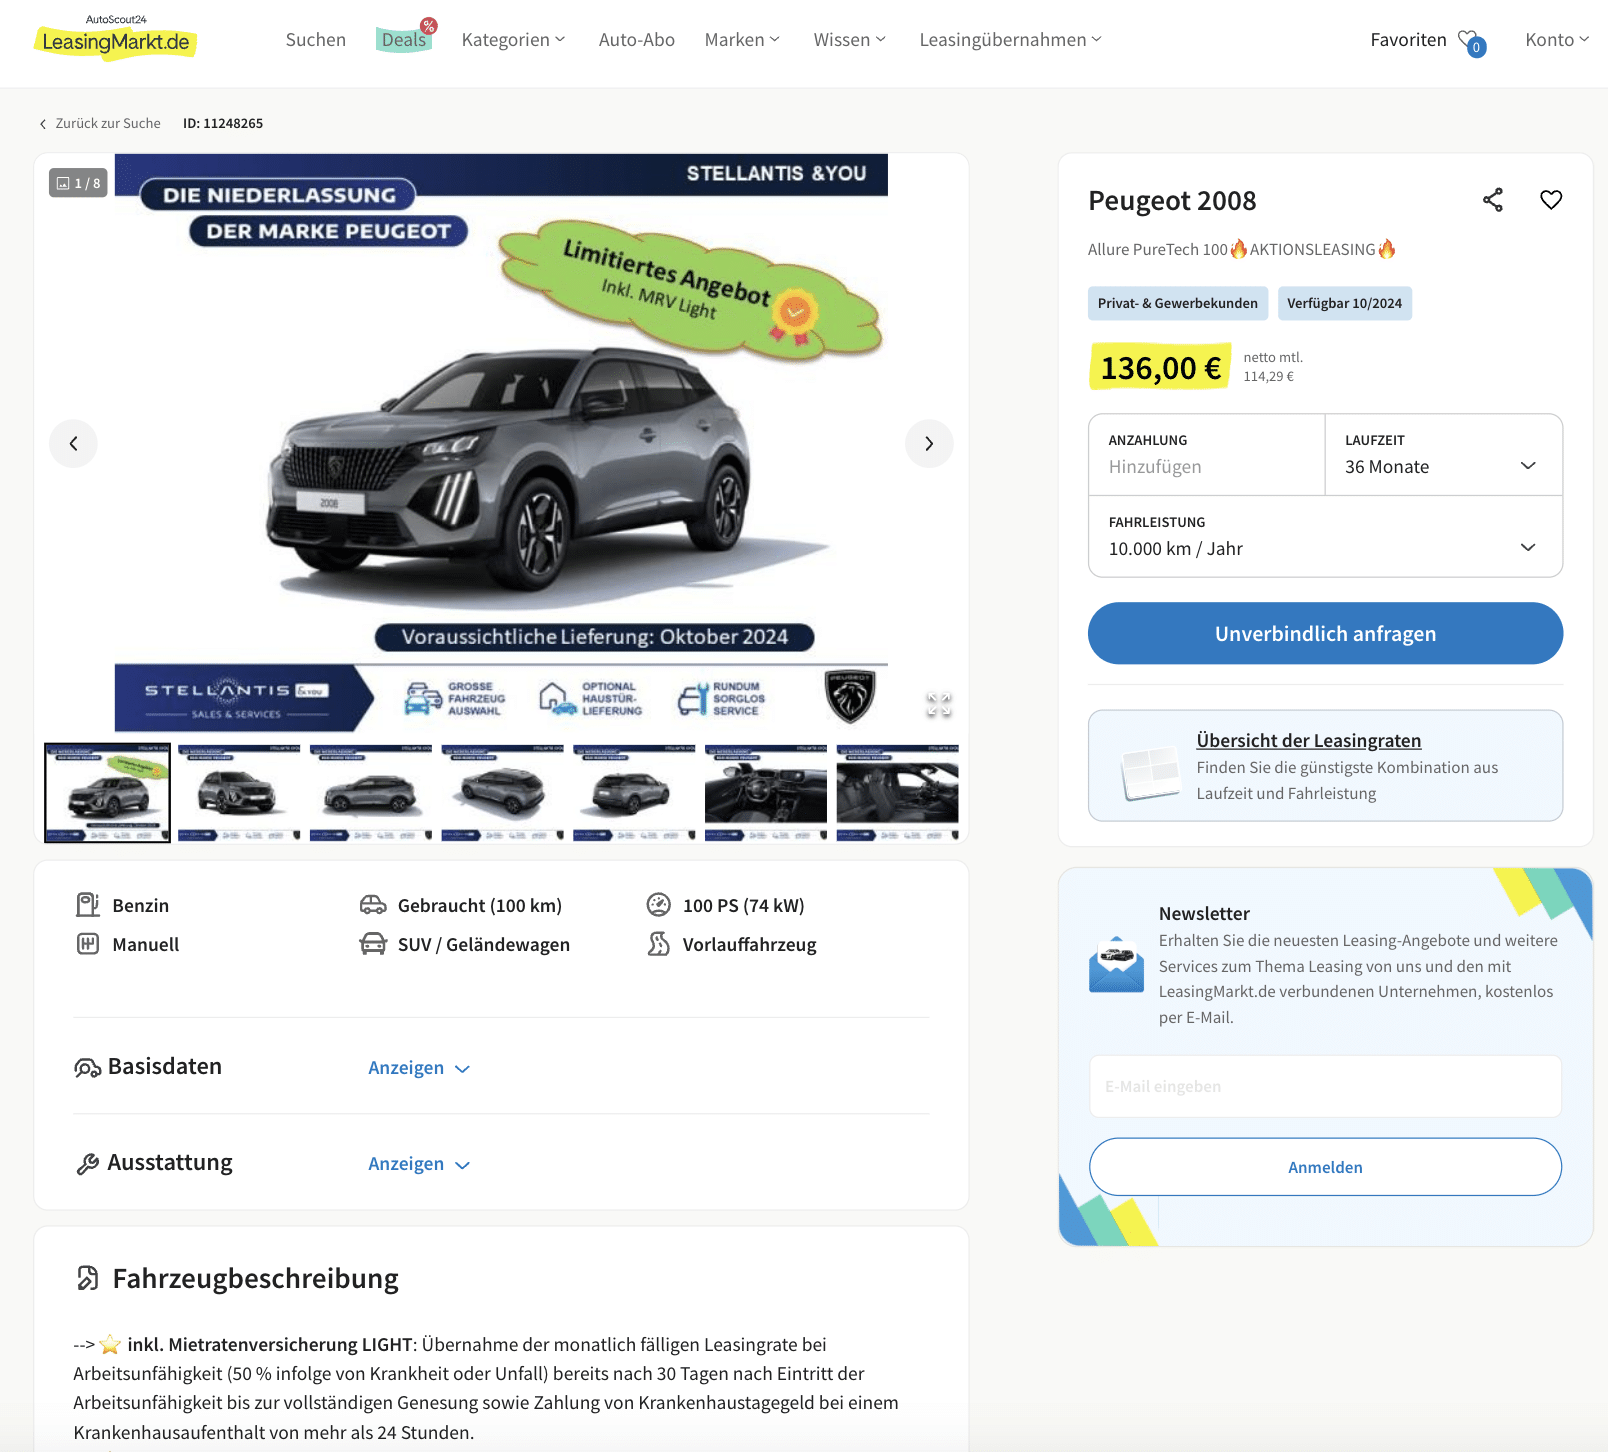The width and height of the screenshot is (1608, 1452).
Task: Click the Benzin fuel pump icon
Action: [x=88, y=905]
